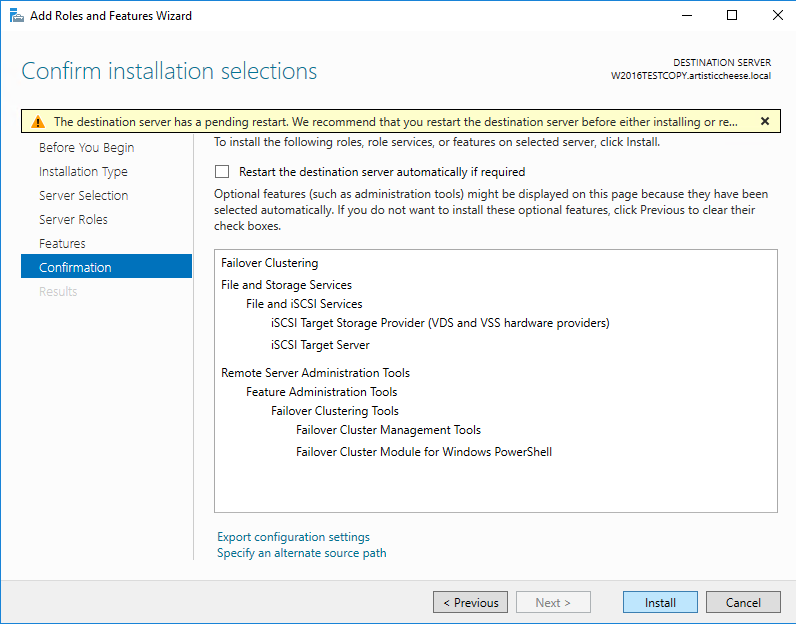Open the Installation Type page
The height and width of the screenshot is (624, 796).
pyautogui.click(x=83, y=172)
